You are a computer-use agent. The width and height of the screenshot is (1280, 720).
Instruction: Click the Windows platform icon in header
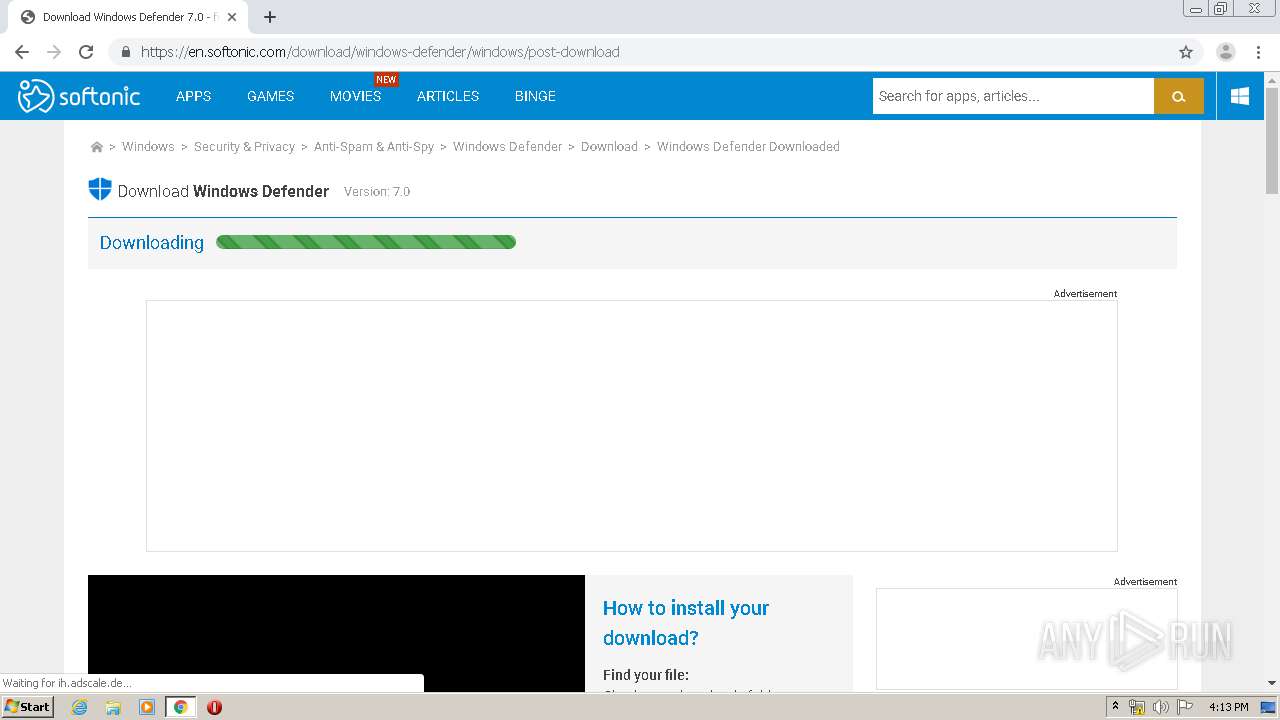(x=1240, y=96)
